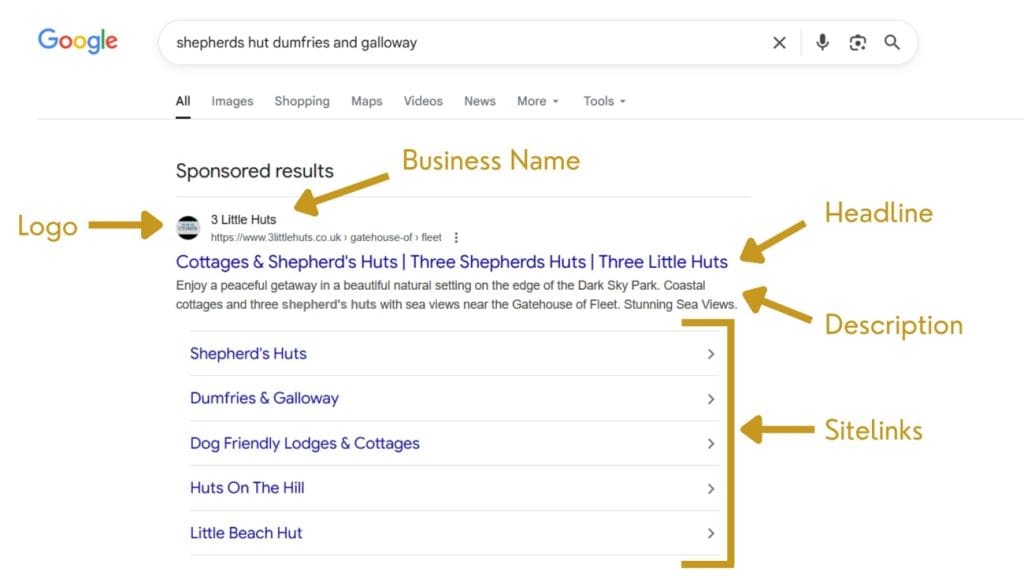Expand the Little Beach Hut sitelink chevron
Viewport: 1024px width, 576px height.
[x=711, y=533]
